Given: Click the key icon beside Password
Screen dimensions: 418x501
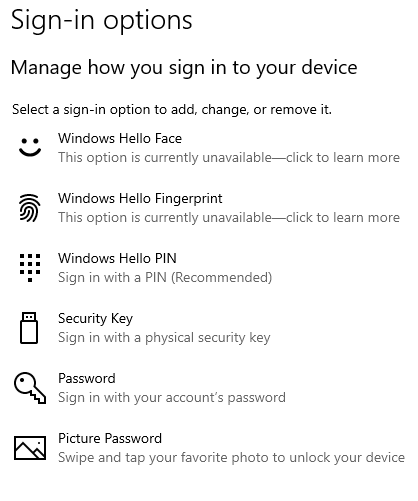Looking at the screenshot, I should 30,388.
